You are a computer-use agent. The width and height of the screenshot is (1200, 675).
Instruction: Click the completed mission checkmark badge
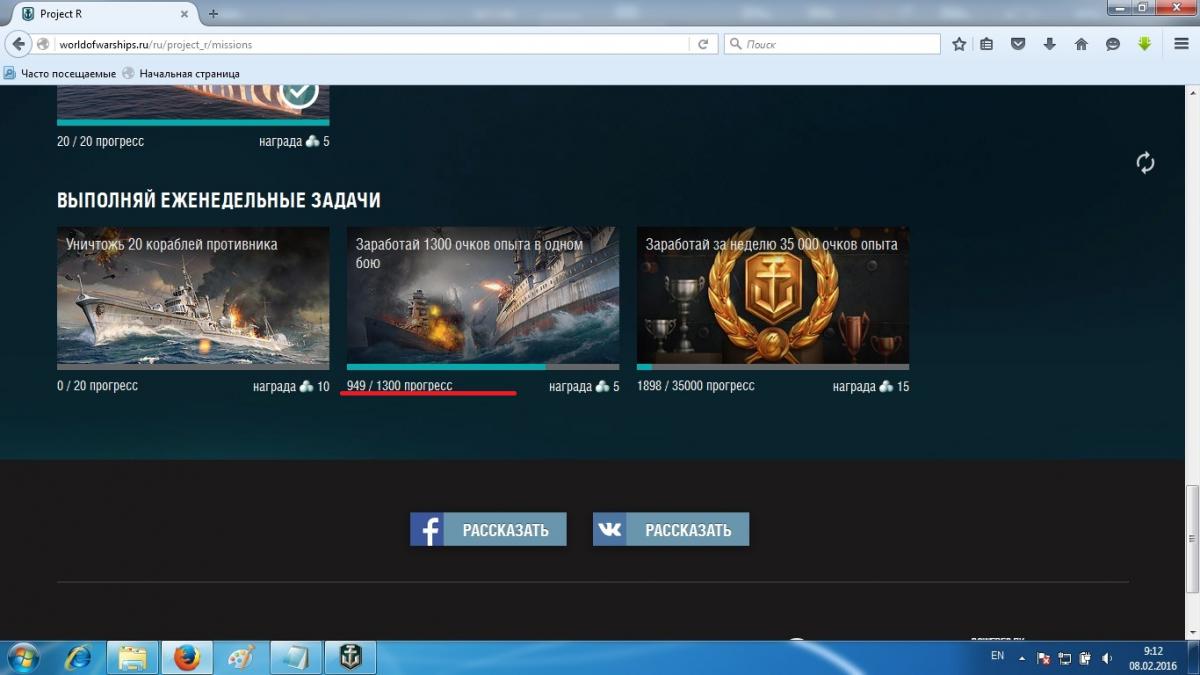point(298,92)
